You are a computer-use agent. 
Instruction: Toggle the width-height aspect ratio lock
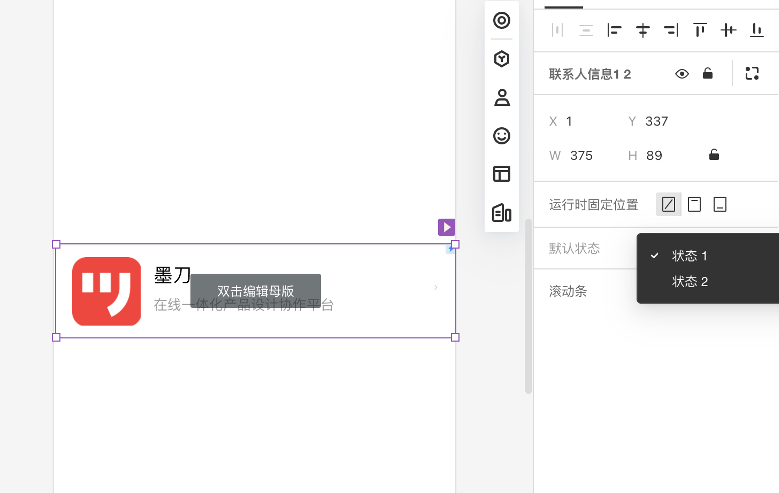pyautogui.click(x=714, y=155)
